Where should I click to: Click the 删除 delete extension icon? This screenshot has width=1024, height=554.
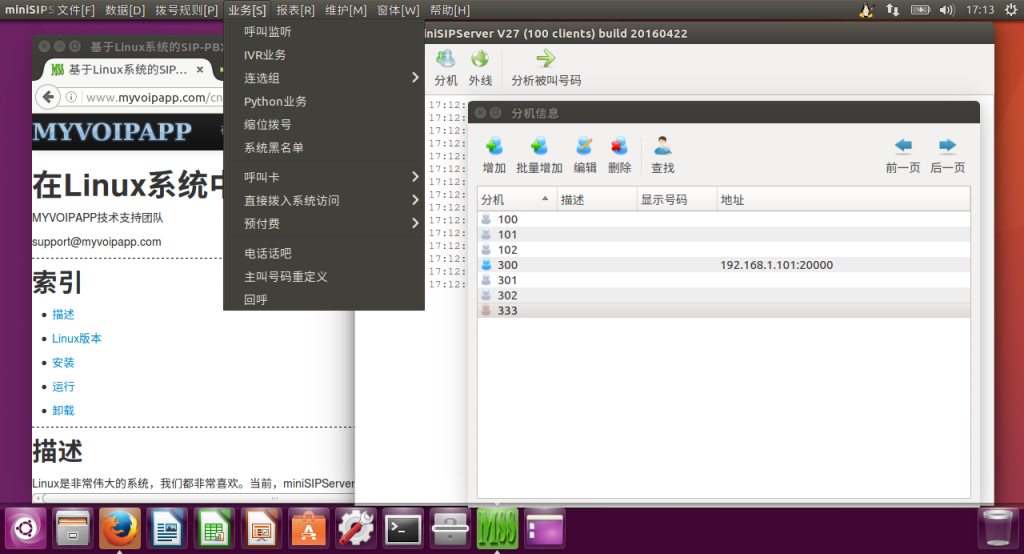pos(619,147)
